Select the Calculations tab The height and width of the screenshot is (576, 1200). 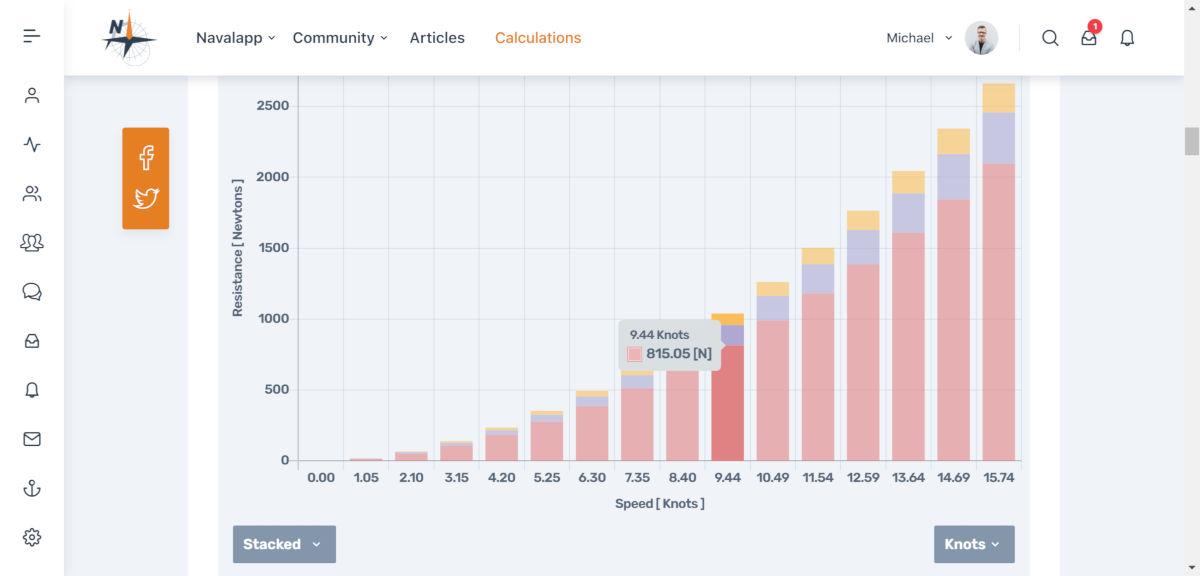coord(538,38)
